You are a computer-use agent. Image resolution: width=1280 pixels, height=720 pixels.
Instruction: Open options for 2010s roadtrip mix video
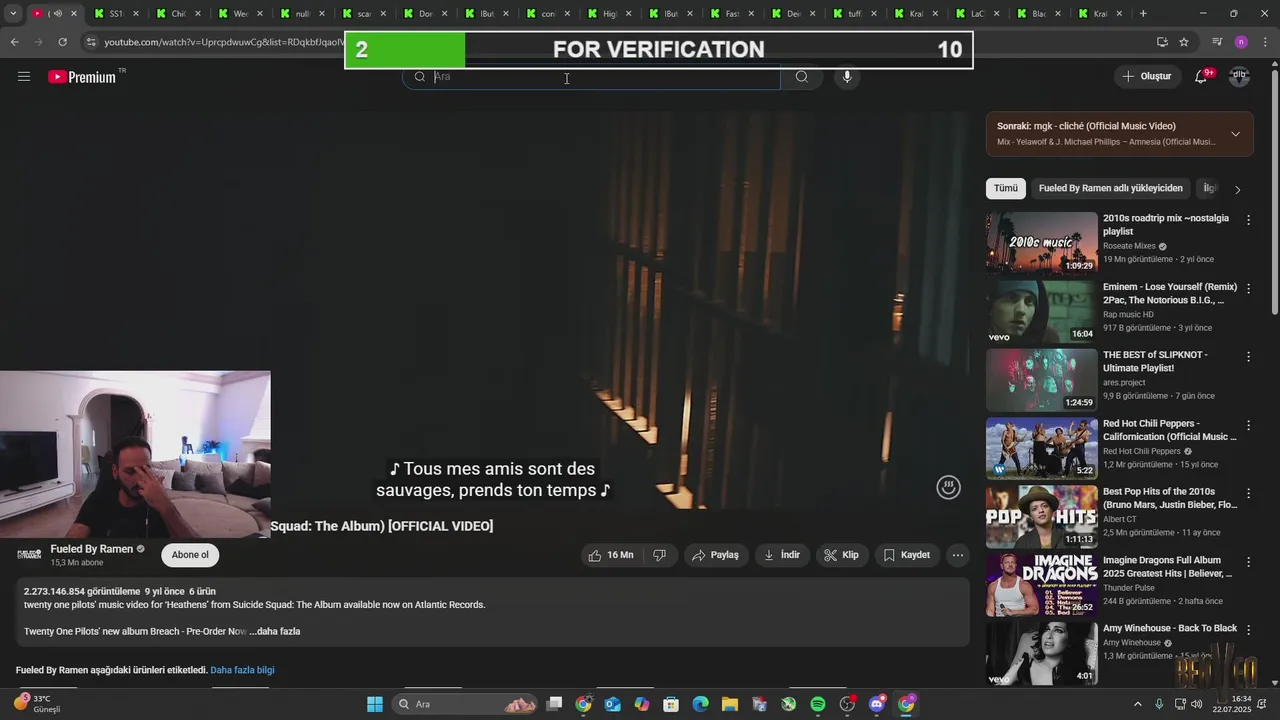click(1248, 219)
